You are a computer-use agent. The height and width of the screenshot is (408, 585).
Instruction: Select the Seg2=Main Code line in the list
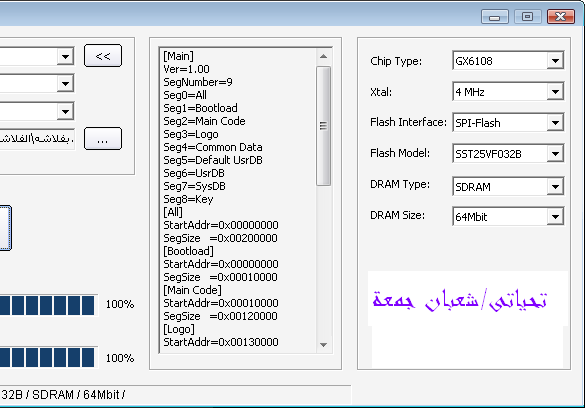click(x=204, y=121)
